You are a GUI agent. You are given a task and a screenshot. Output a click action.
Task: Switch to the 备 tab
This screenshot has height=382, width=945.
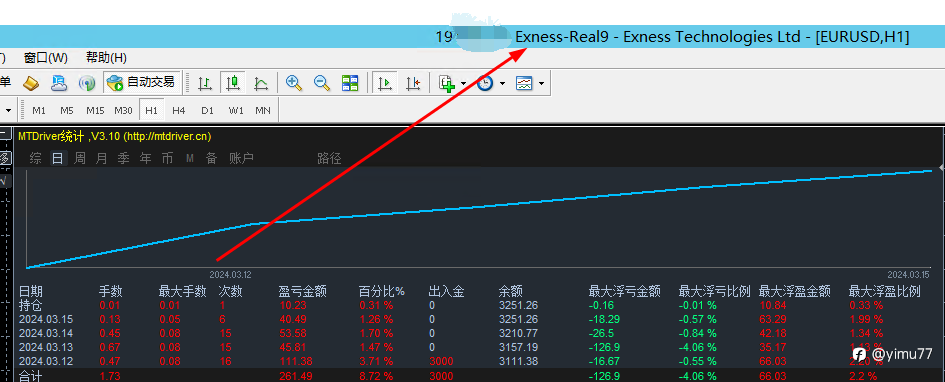212,158
